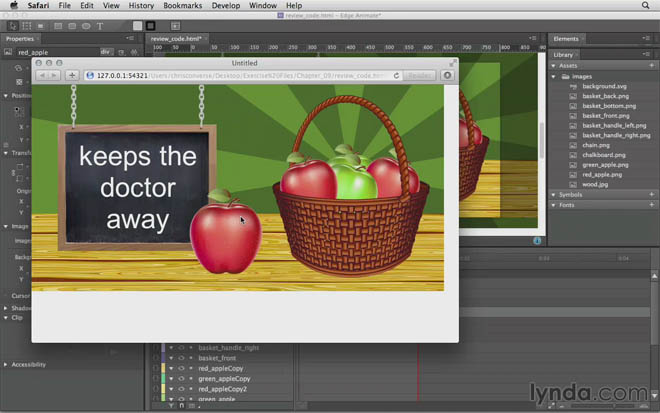Select basket_front.png in Library

[606, 116]
